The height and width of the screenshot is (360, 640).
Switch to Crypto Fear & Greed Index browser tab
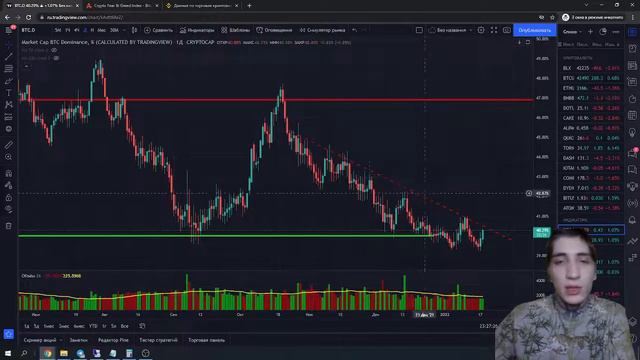click(x=122, y=6)
